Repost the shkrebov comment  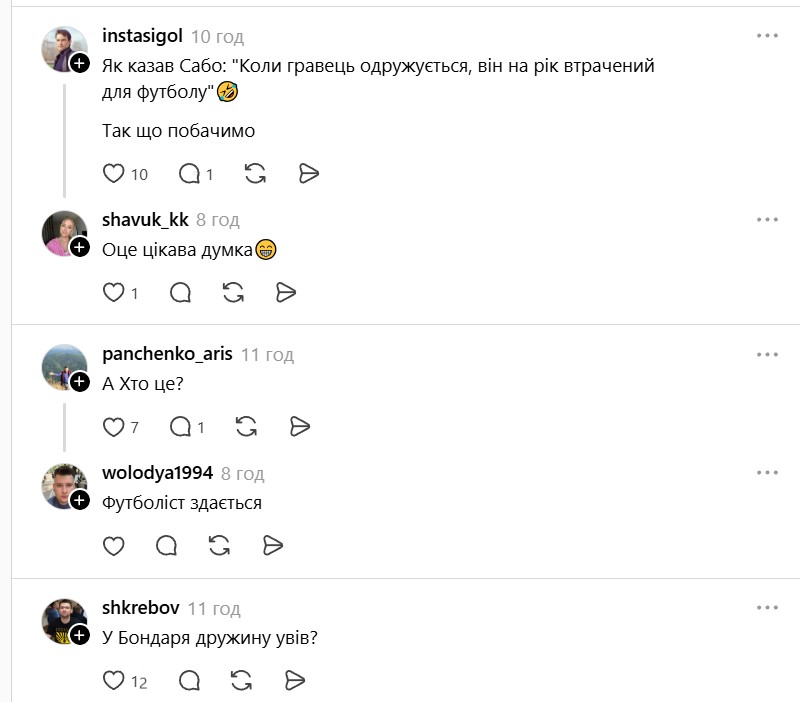[x=241, y=681]
